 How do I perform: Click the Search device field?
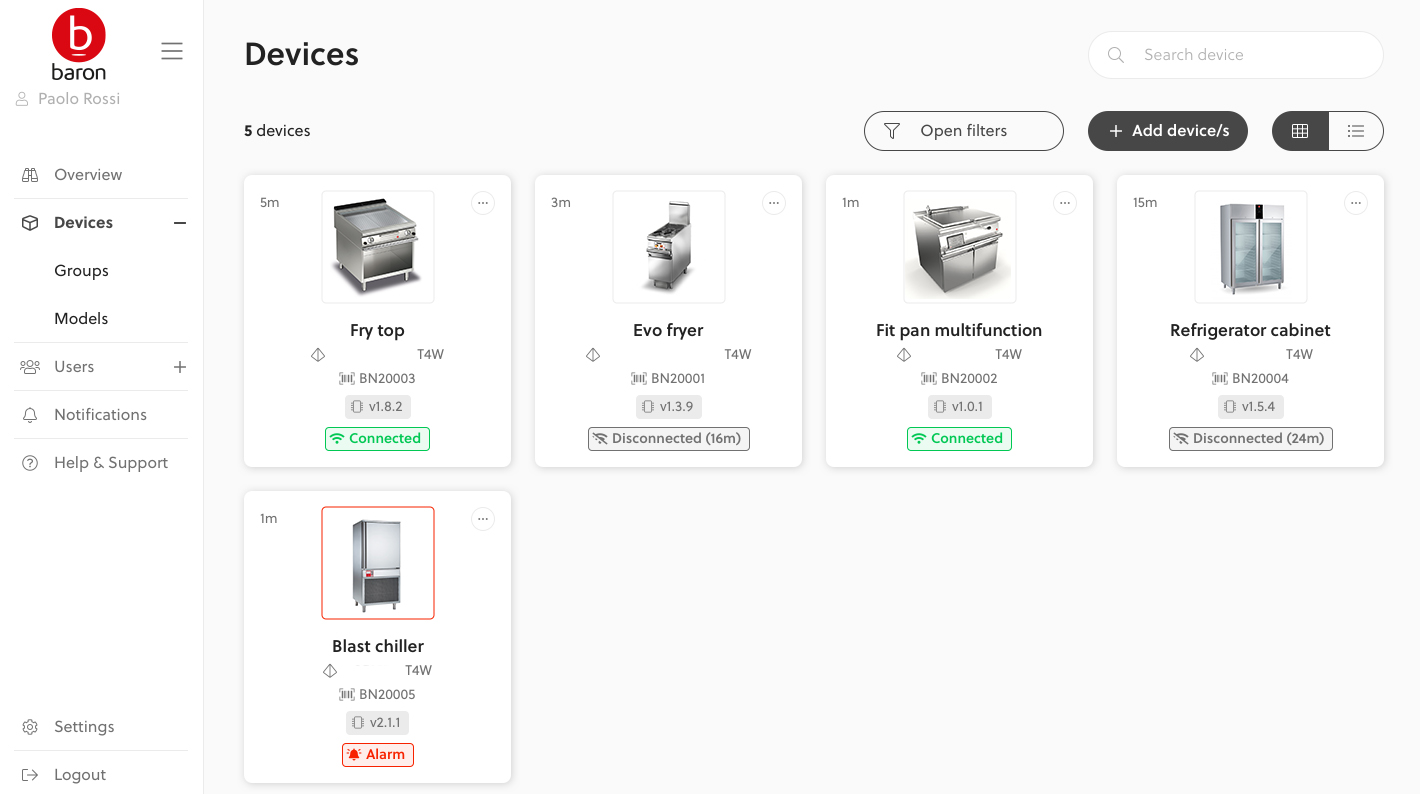coord(1236,55)
